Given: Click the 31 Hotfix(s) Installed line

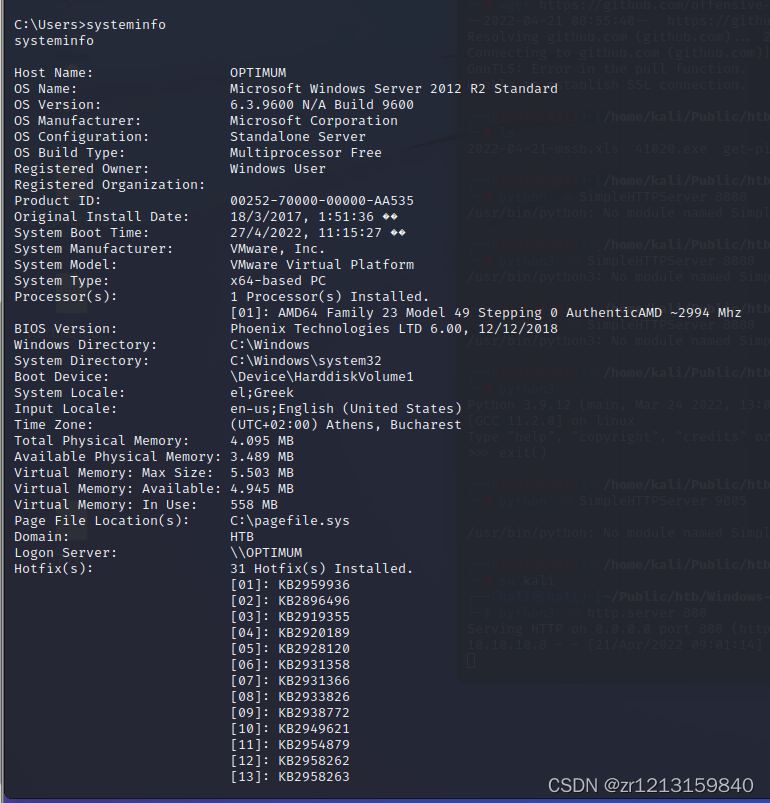Looking at the screenshot, I should click(322, 569).
